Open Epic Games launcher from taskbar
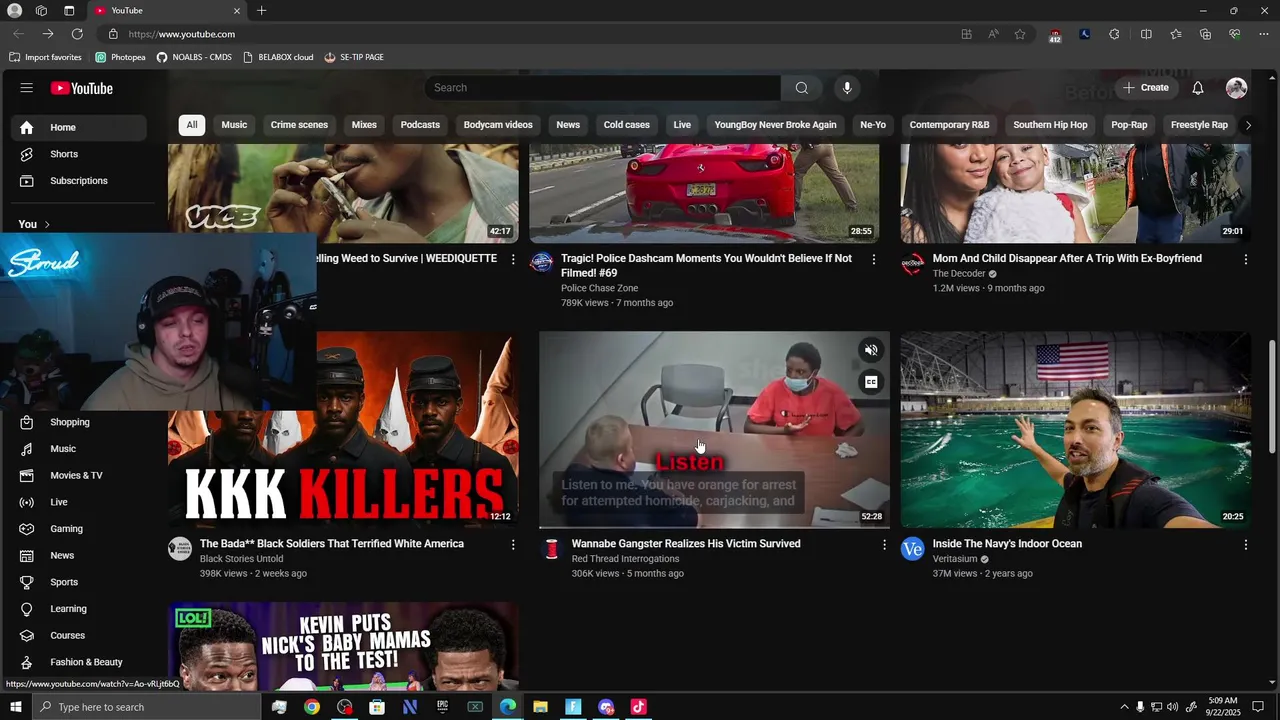The height and width of the screenshot is (720, 1280). [x=442, y=707]
